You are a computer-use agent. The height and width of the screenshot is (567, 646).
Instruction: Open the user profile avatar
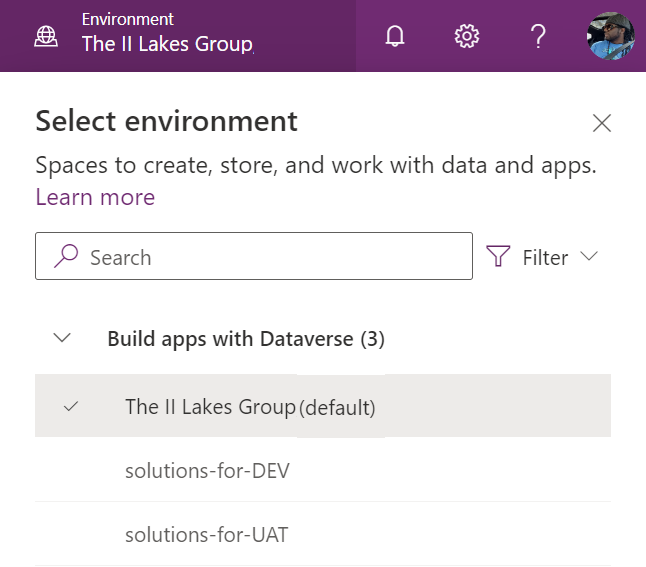(x=610, y=37)
